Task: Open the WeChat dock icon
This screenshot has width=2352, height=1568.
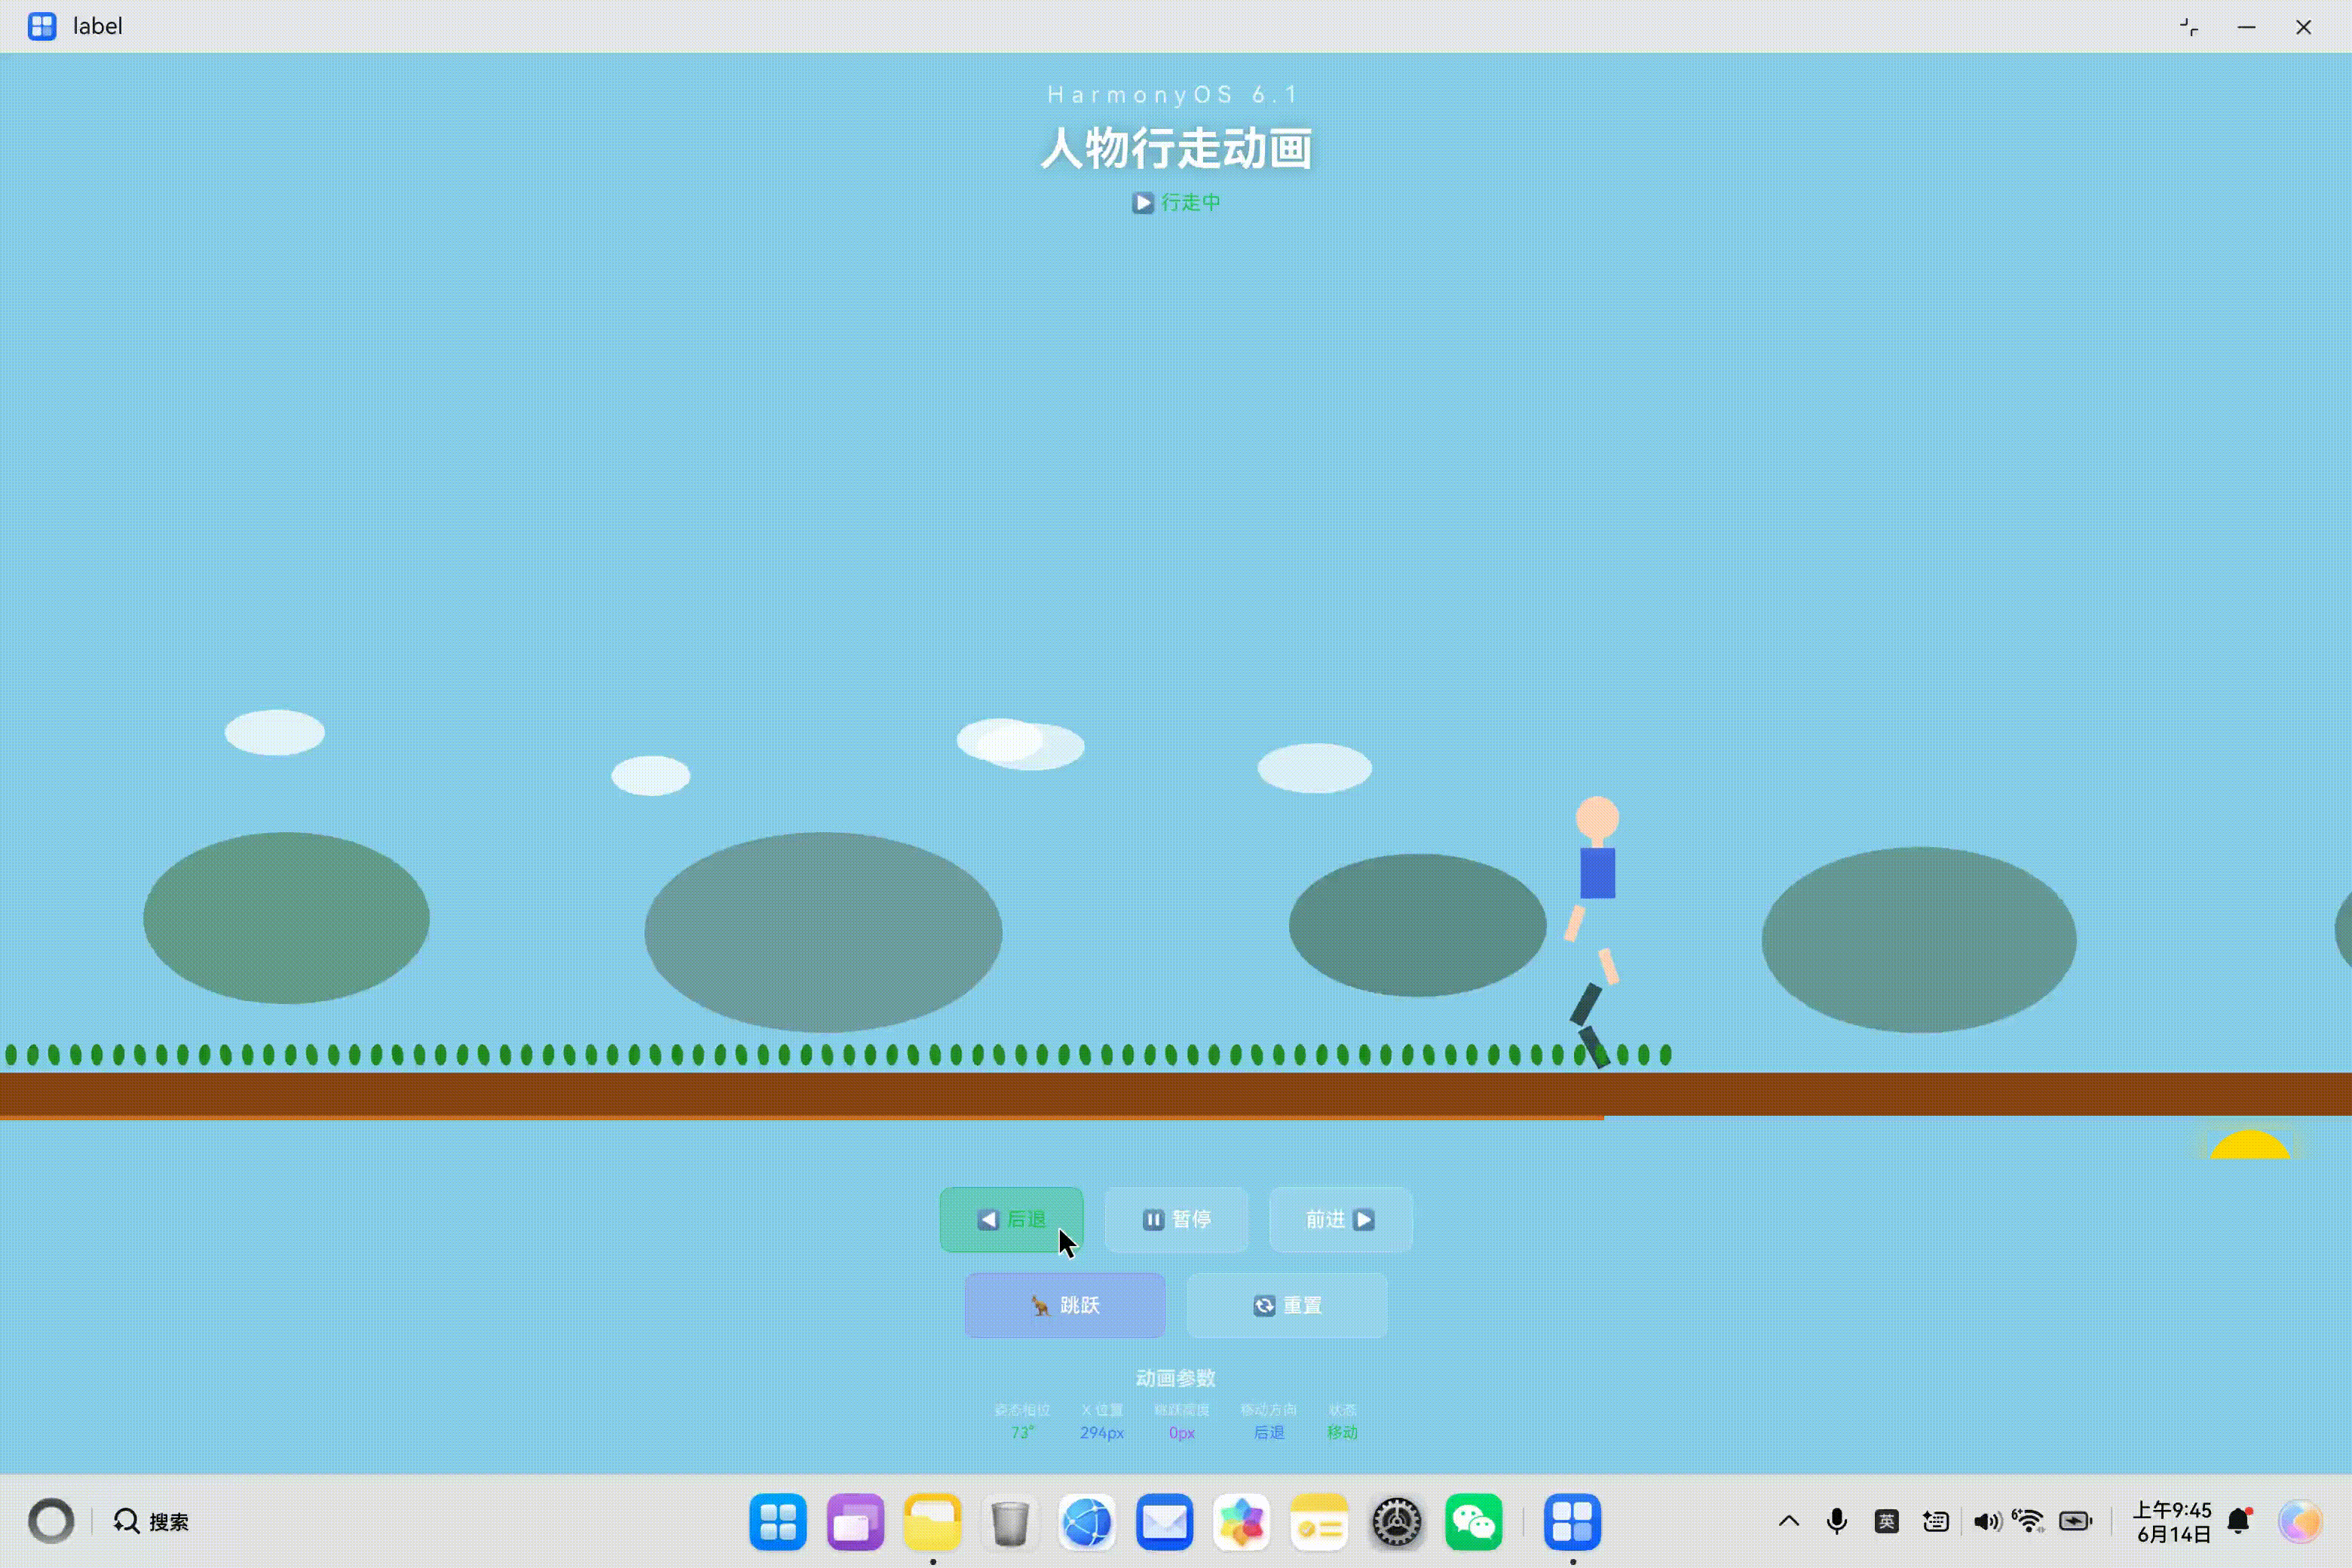Action: coord(1474,1522)
